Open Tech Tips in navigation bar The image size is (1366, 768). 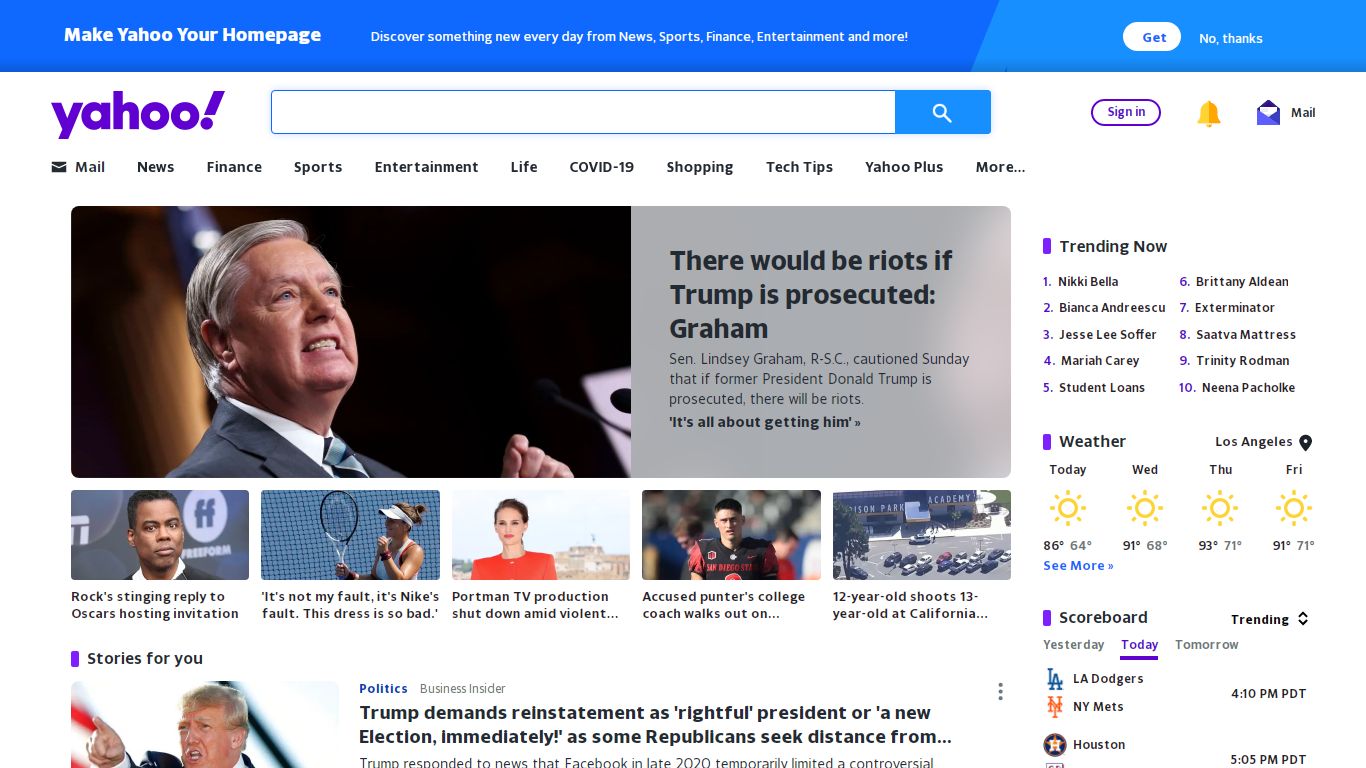point(799,167)
